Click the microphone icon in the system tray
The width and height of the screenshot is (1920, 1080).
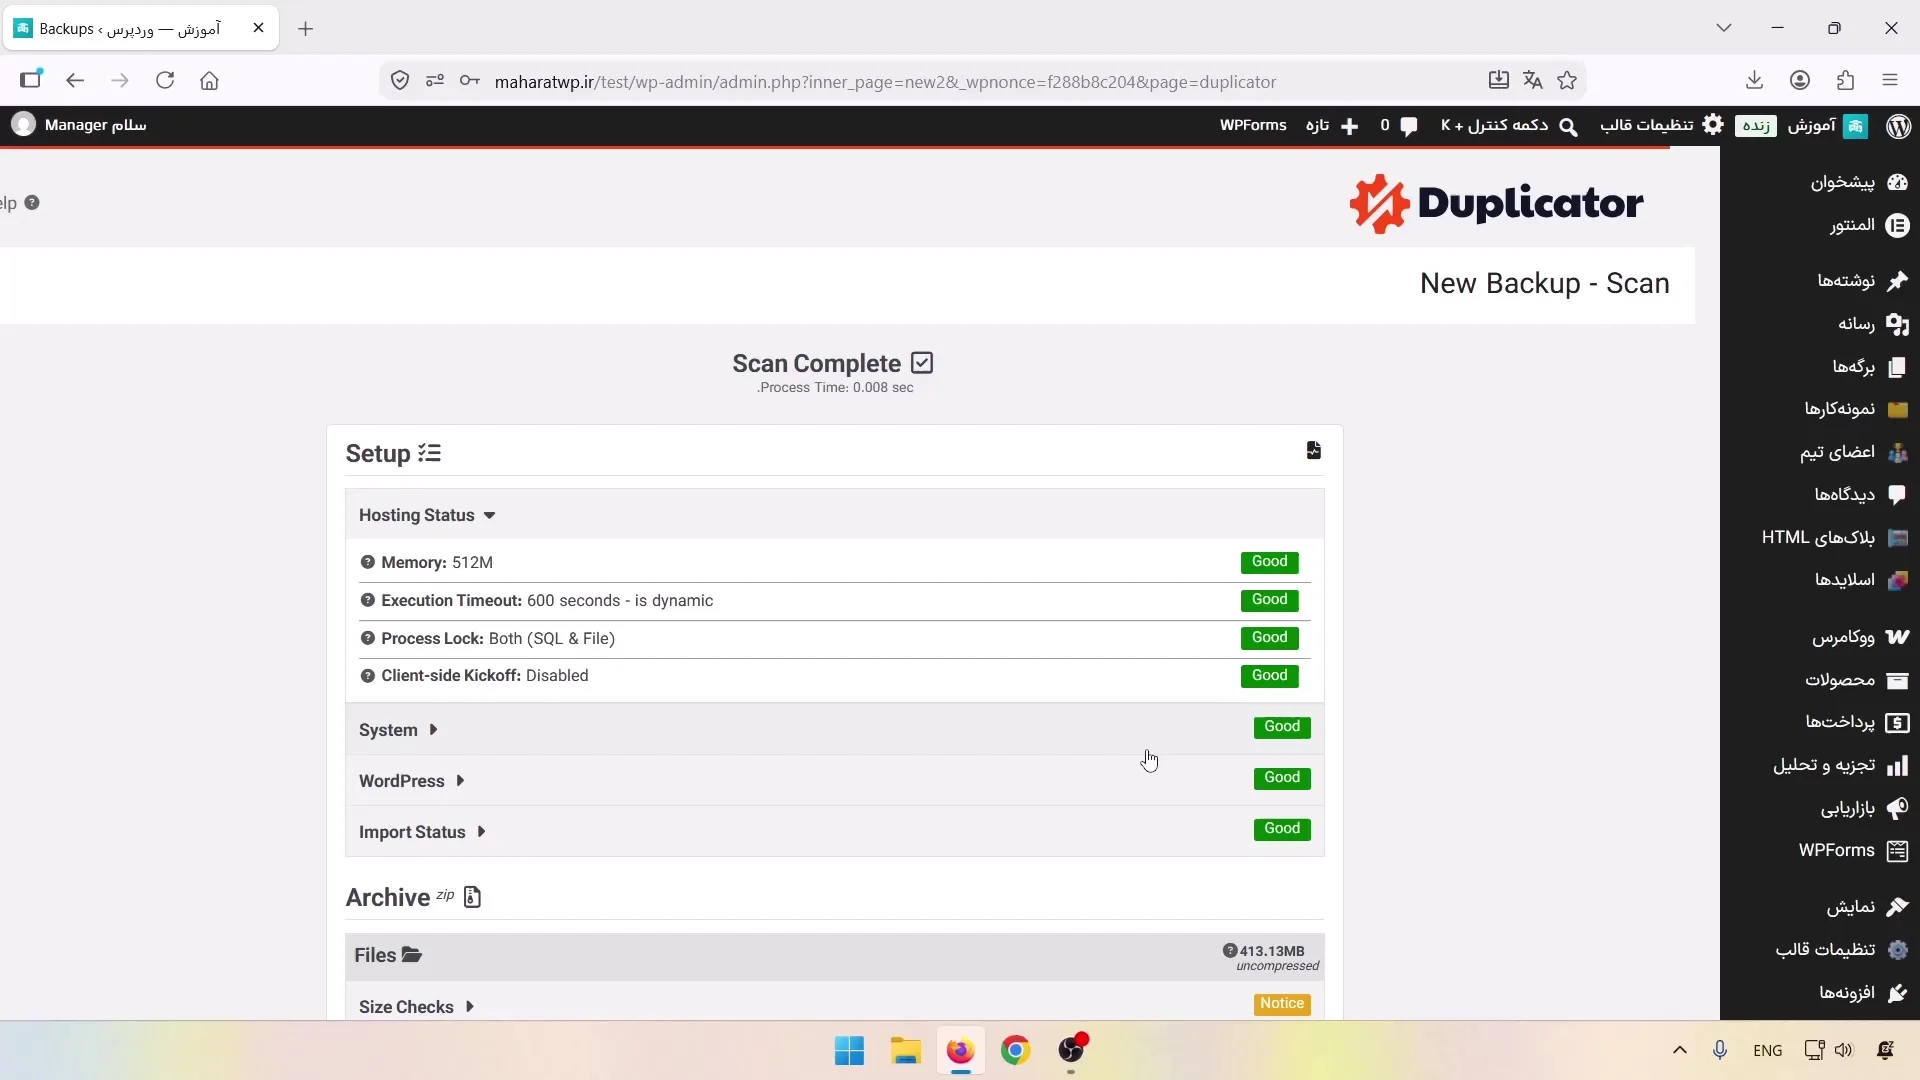click(x=1720, y=1050)
